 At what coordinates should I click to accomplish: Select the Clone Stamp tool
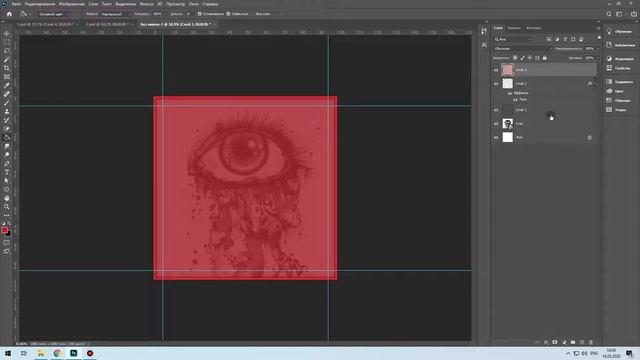tap(7, 111)
